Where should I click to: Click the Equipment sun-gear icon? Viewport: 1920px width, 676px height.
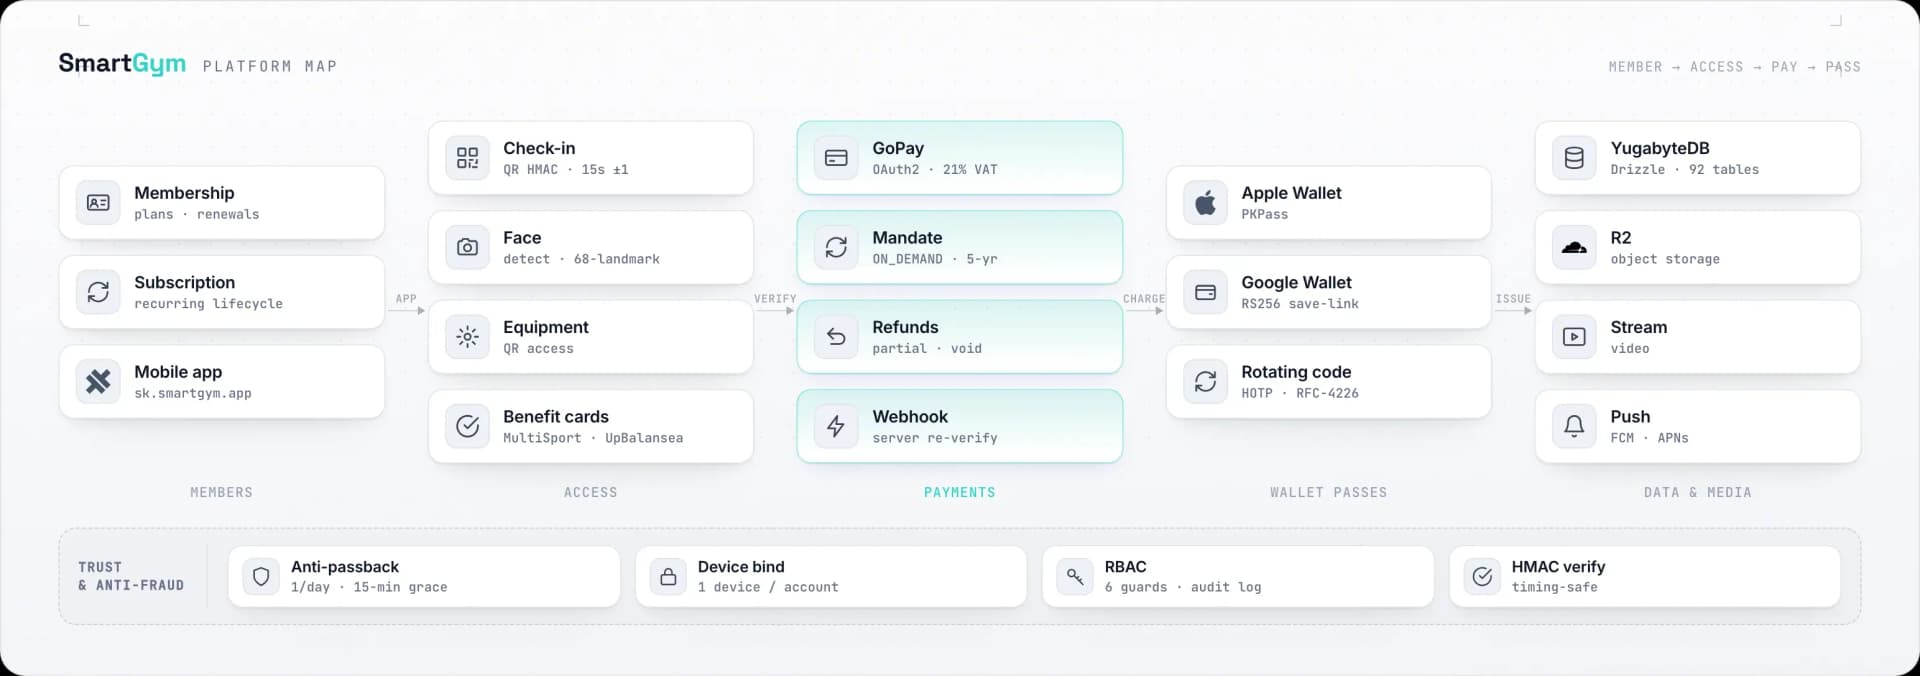(467, 337)
